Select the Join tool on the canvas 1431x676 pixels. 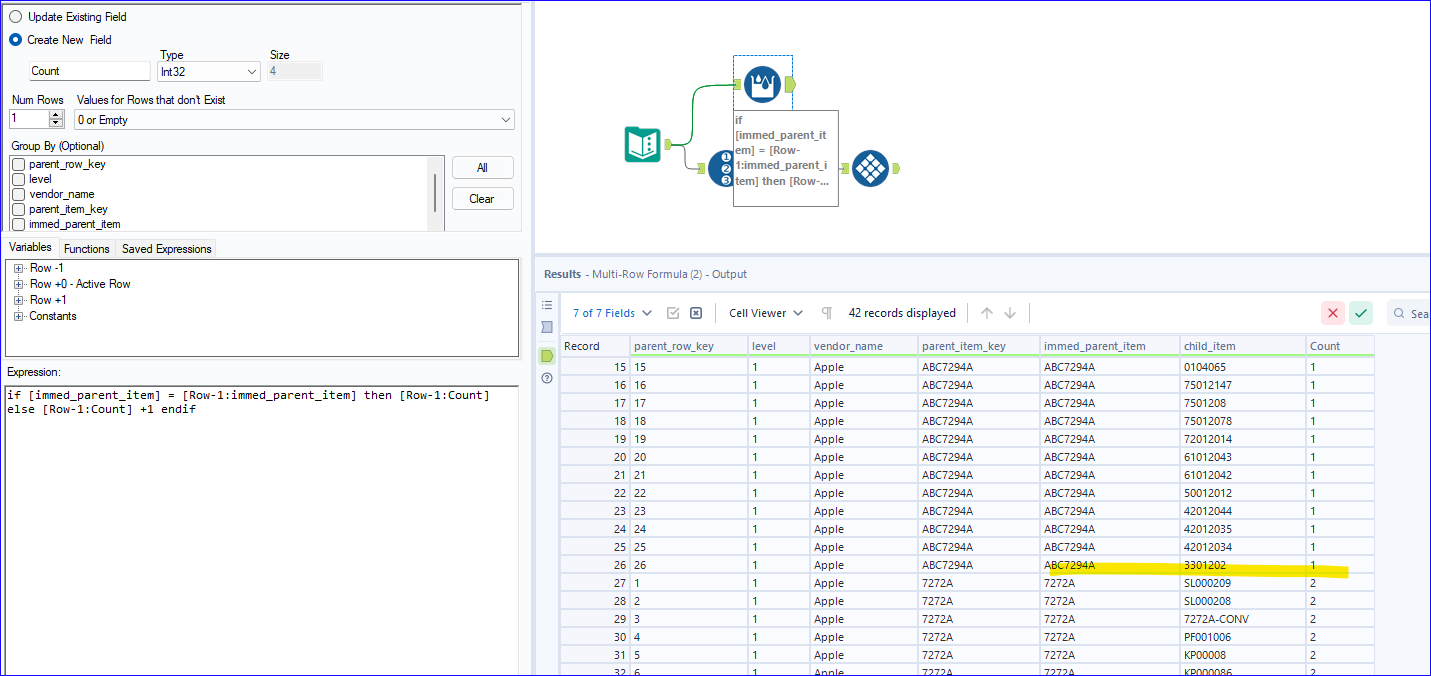coord(870,168)
